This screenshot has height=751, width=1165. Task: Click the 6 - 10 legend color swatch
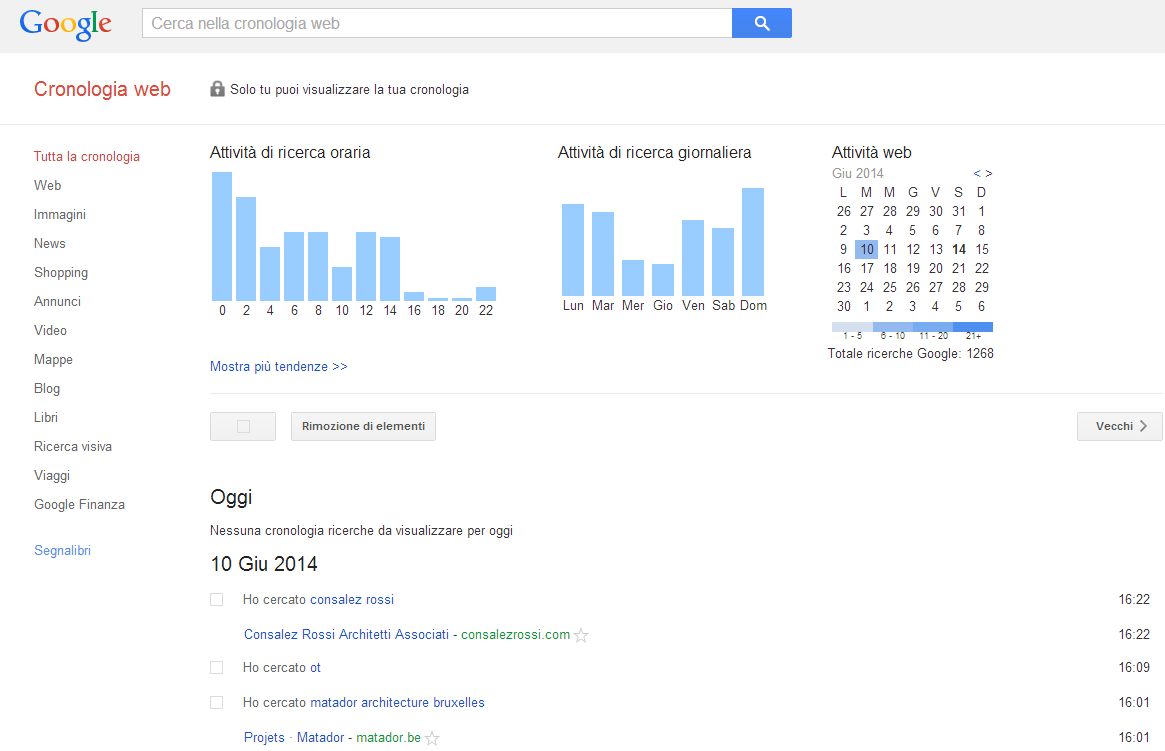coord(893,327)
